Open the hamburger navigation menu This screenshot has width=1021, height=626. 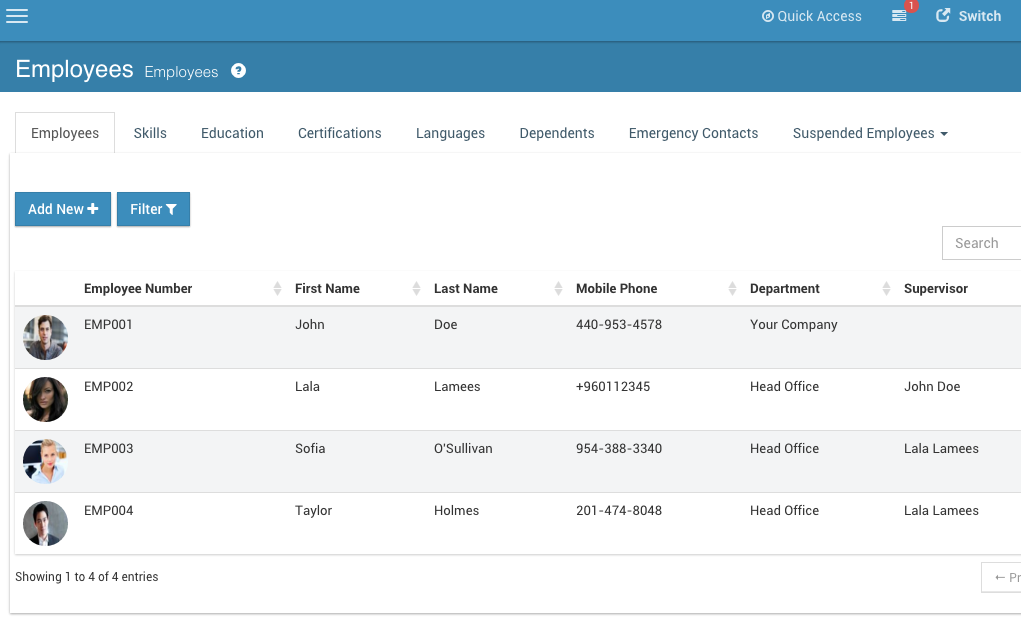point(17,15)
